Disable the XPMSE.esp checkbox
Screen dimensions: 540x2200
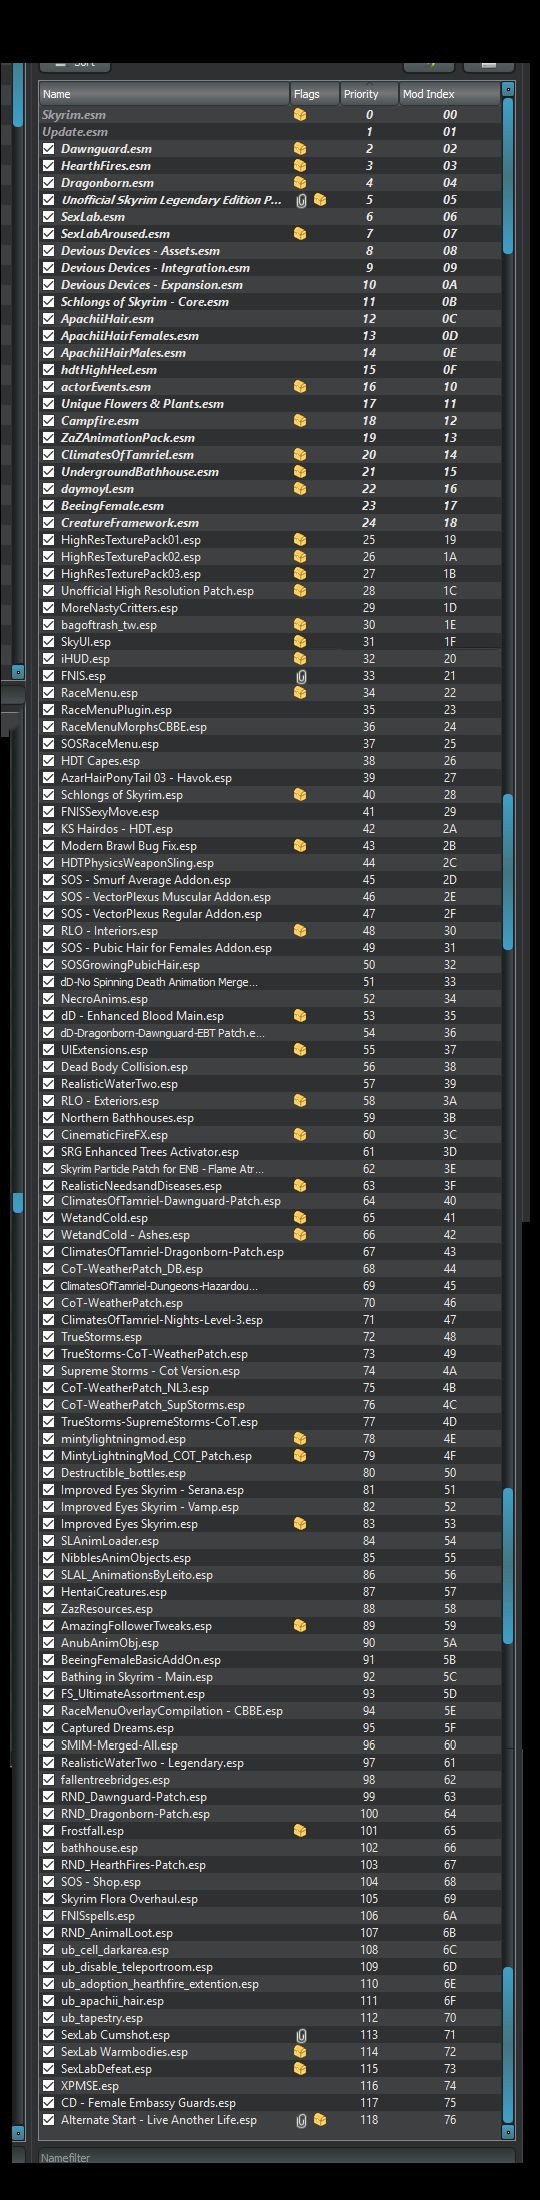click(49, 2086)
